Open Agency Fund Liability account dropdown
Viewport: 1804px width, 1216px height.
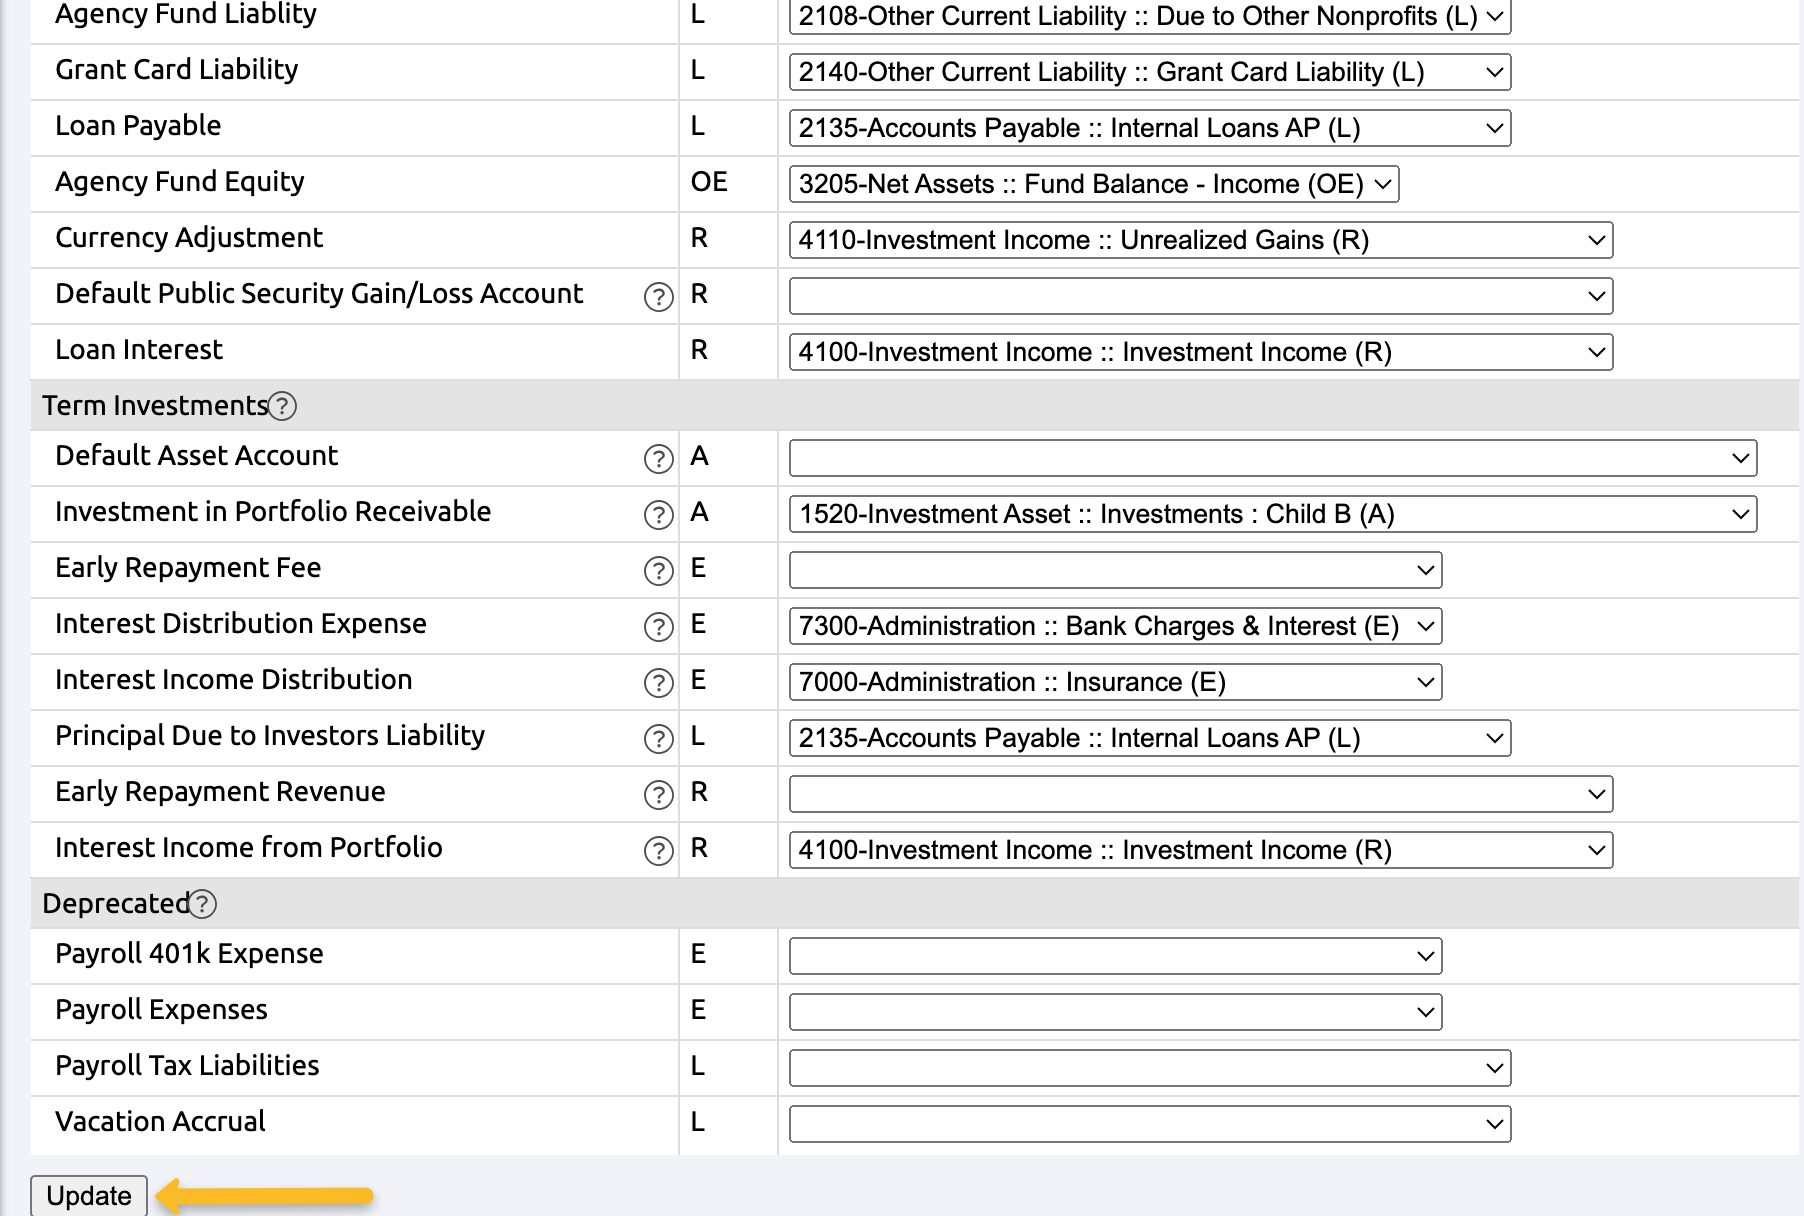point(1150,16)
